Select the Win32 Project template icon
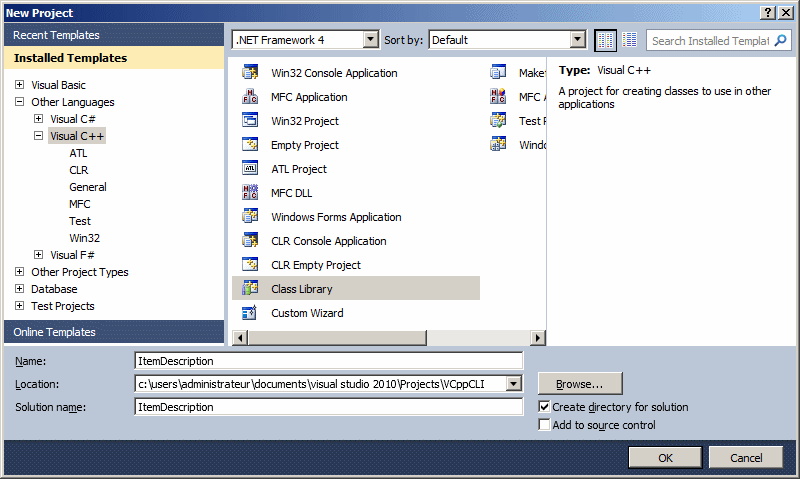Viewport: 800px width, 479px height. pyautogui.click(x=250, y=120)
